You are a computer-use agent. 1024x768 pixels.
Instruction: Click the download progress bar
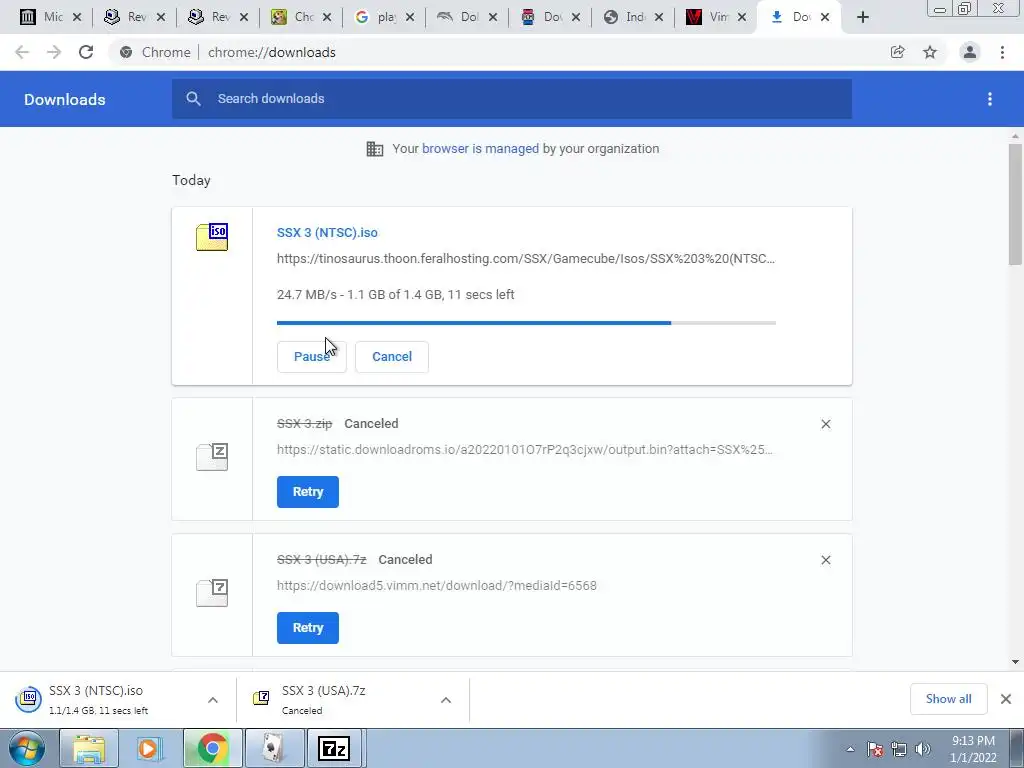[x=526, y=323]
